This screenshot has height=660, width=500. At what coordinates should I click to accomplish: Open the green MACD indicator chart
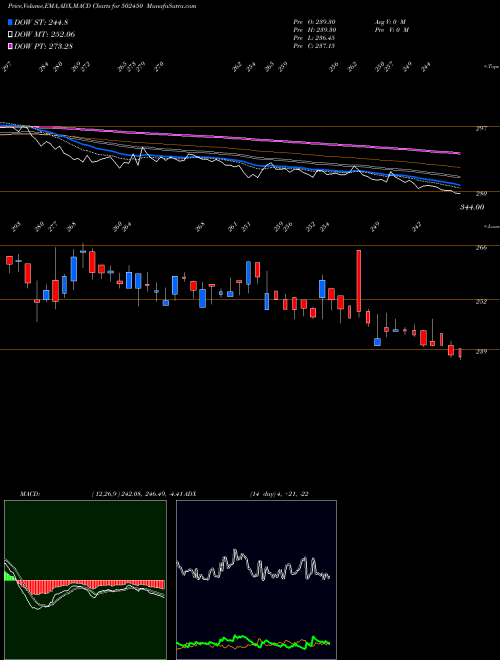pyautogui.click(x=85, y=580)
